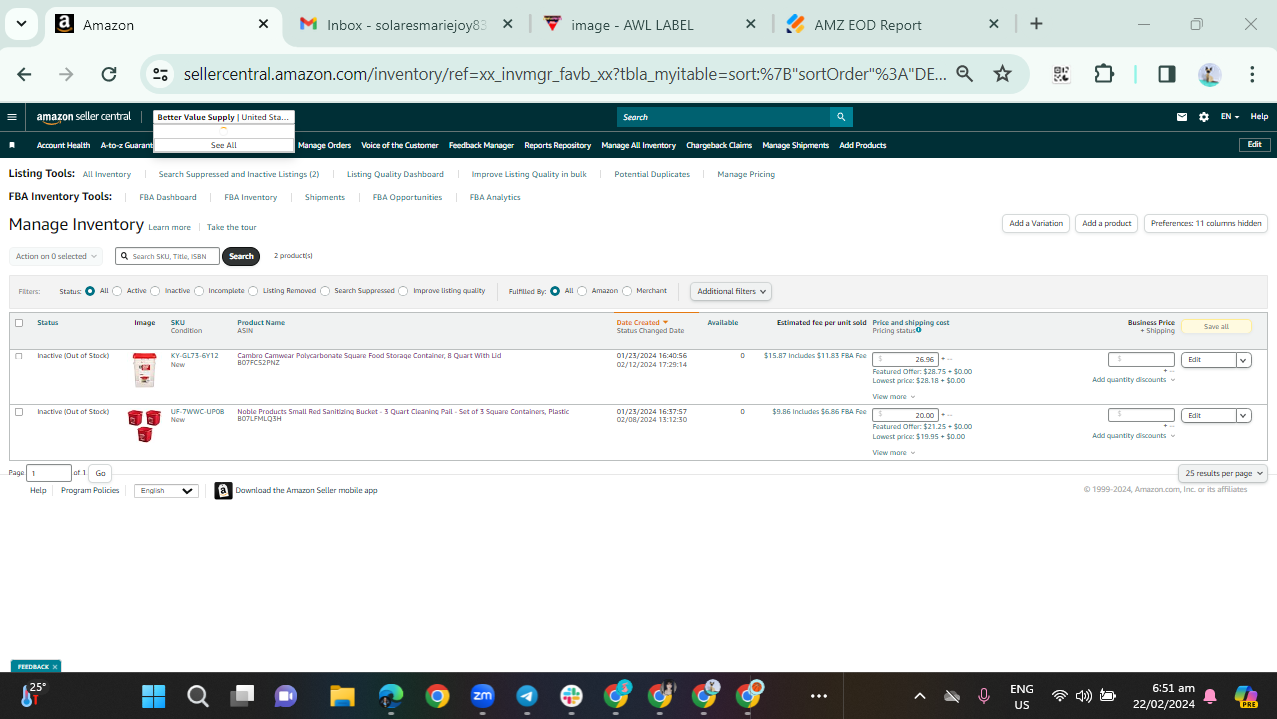
Task: Open the Seller Central hamburger menu
Action: pyautogui.click(x=12, y=117)
